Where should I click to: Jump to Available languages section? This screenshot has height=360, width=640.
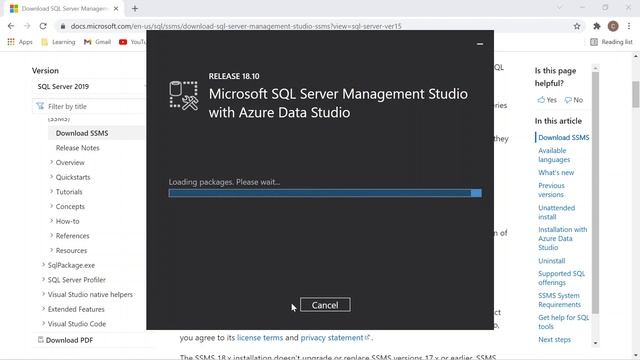(x=554, y=155)
